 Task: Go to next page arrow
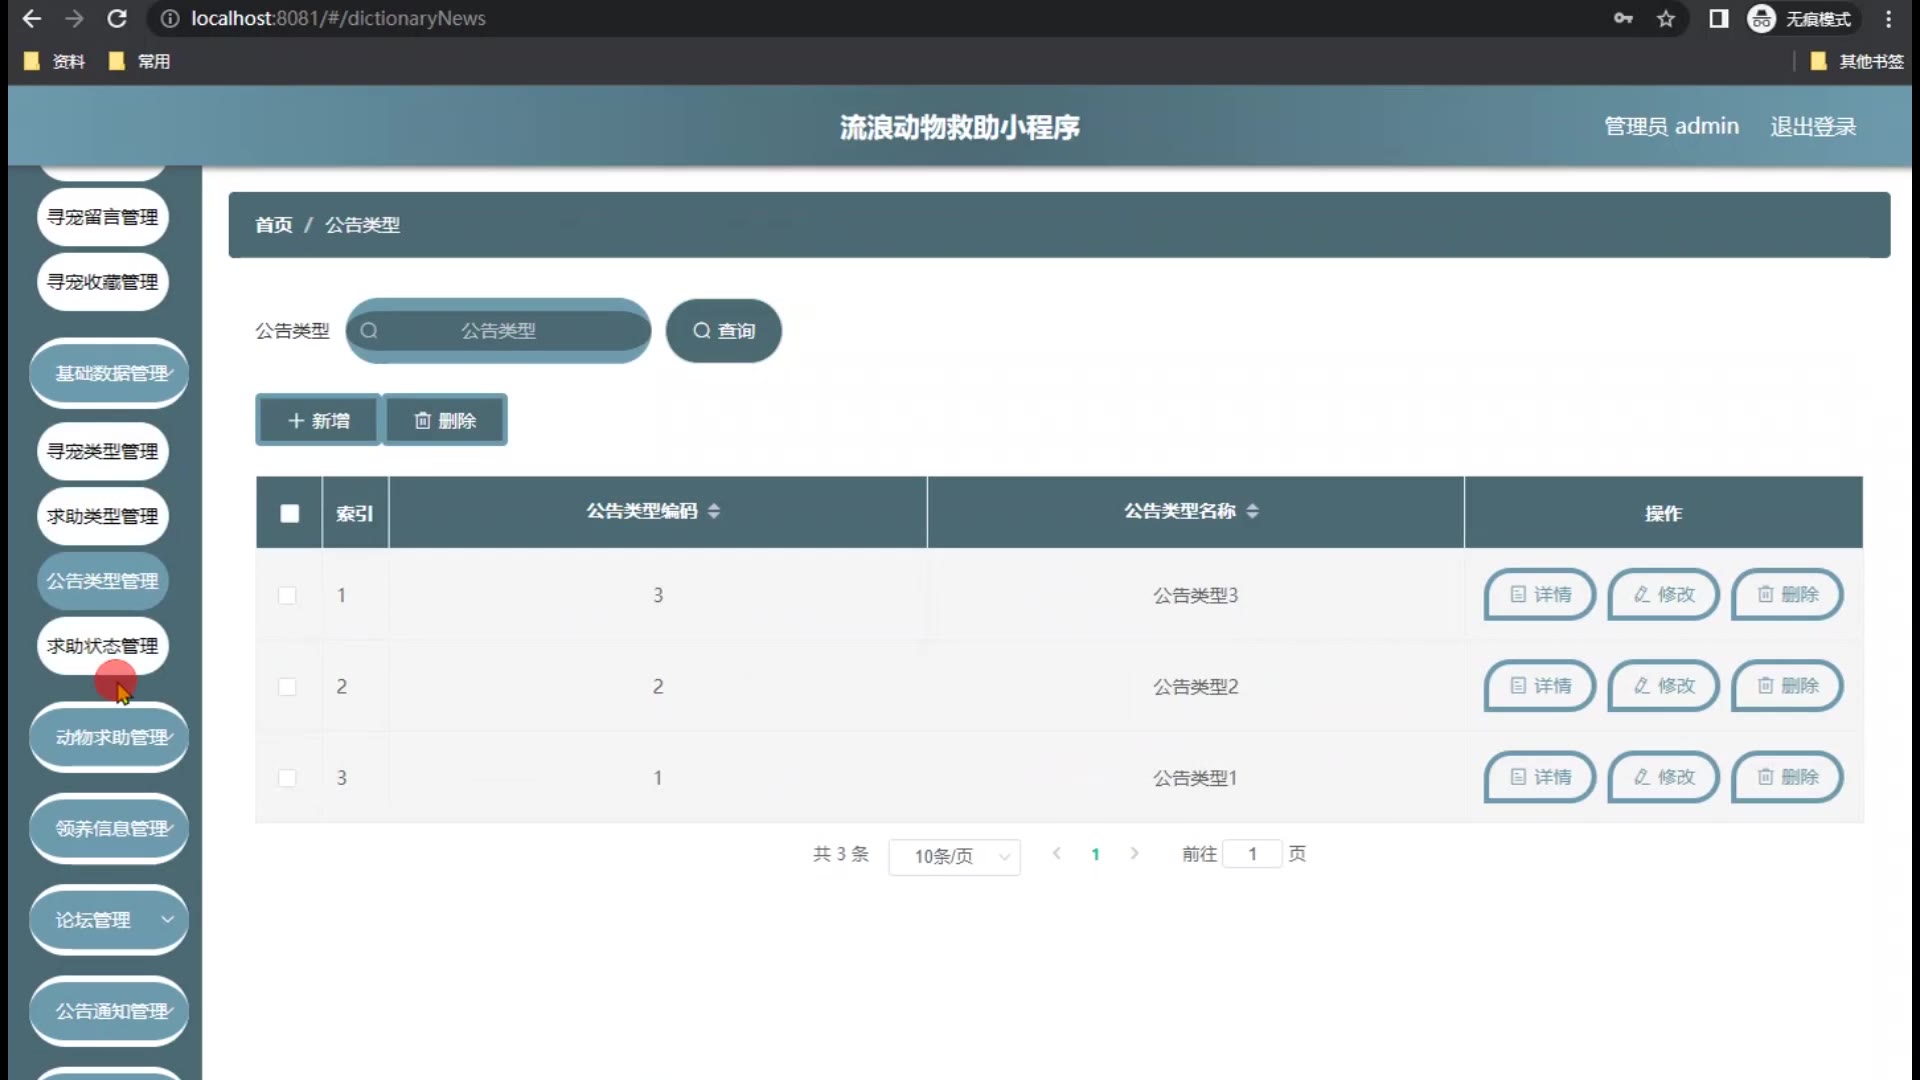pos(1134,853)
